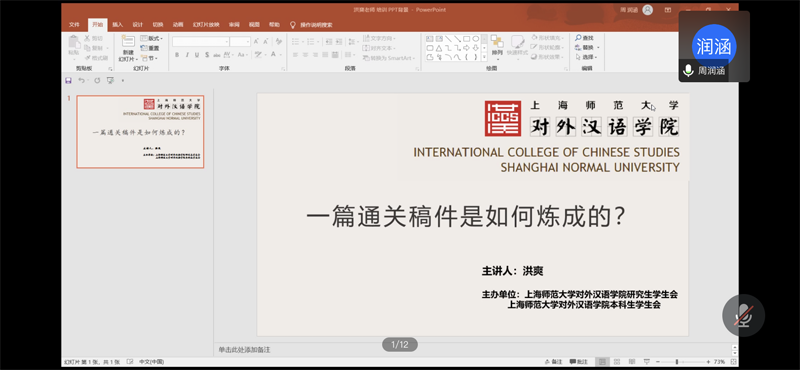Viewport: 800px width, 370px height.
Task: Switch to Slide Sorter view in status bar
Action: pyautogui.click(x=617, y=362)
